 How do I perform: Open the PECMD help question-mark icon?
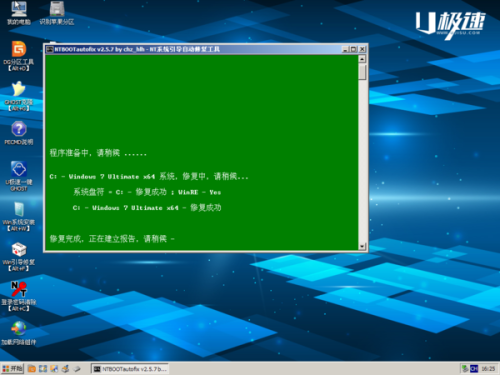point(19,133)
